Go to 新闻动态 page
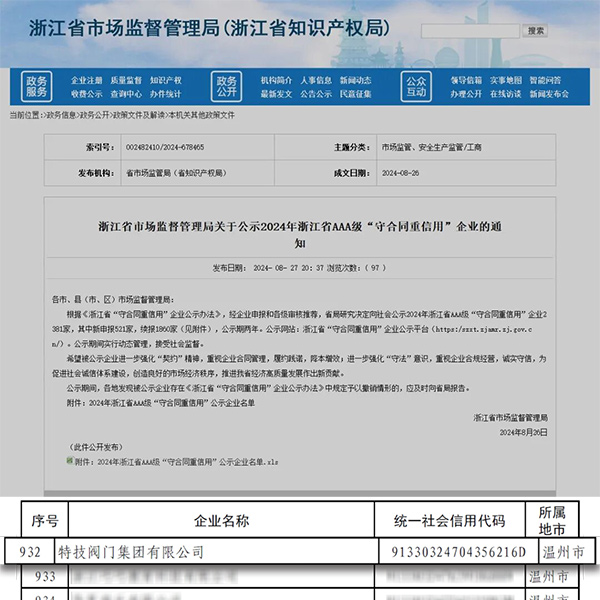The height and width of the screenshot is (600, 600). coord(355,80)
